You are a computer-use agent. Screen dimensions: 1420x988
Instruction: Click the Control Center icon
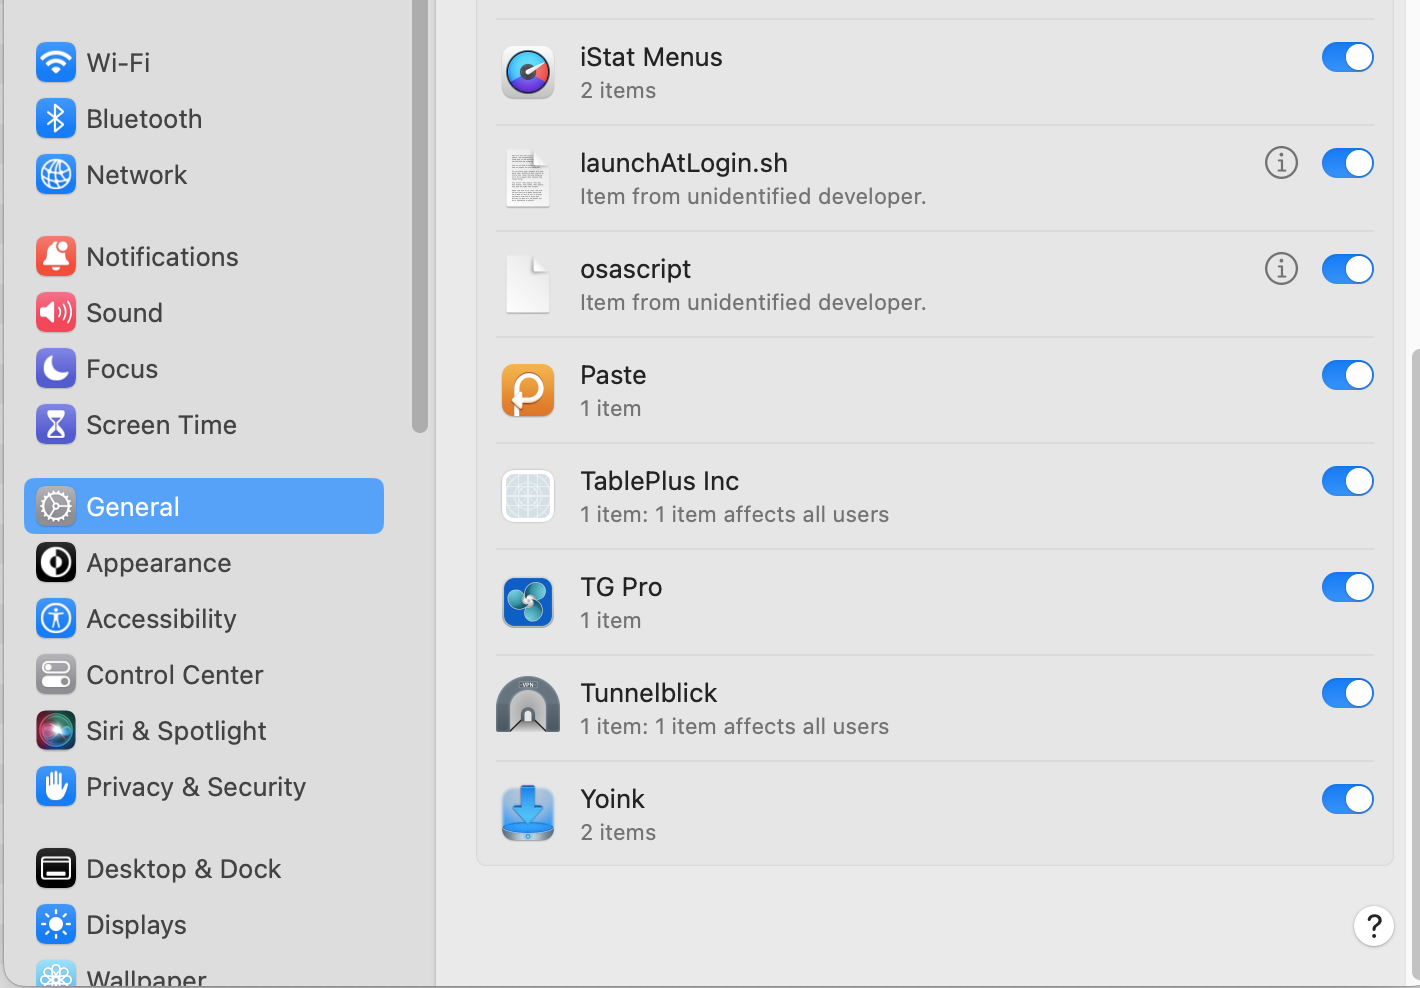pyautogui.click(x=56, y=674)
